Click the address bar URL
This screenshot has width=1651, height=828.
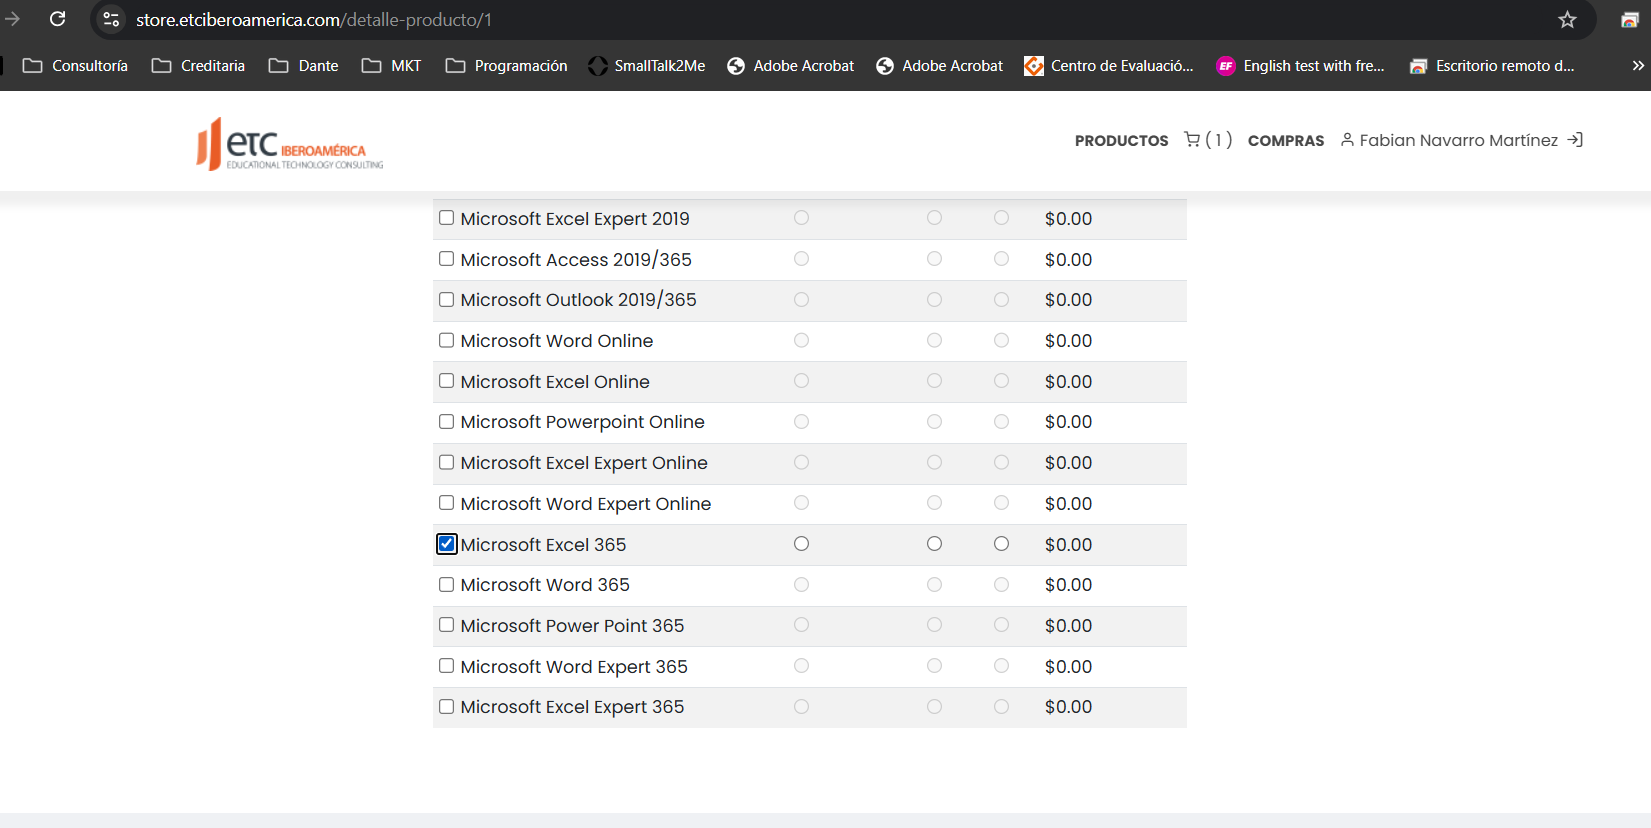click(x=314, y=20)
